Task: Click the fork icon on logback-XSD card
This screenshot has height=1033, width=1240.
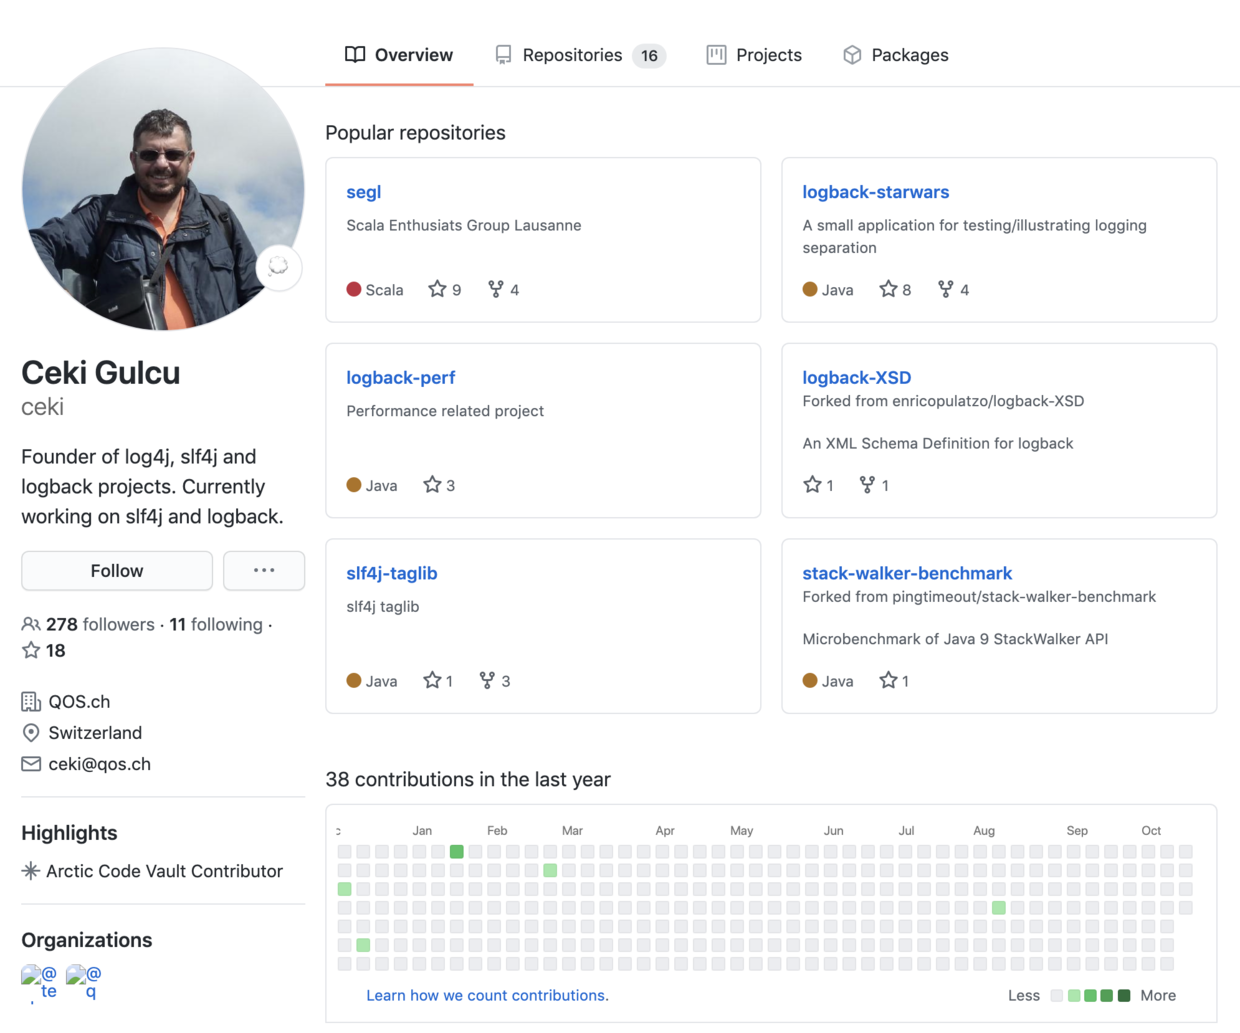Action: coord(867,484)
